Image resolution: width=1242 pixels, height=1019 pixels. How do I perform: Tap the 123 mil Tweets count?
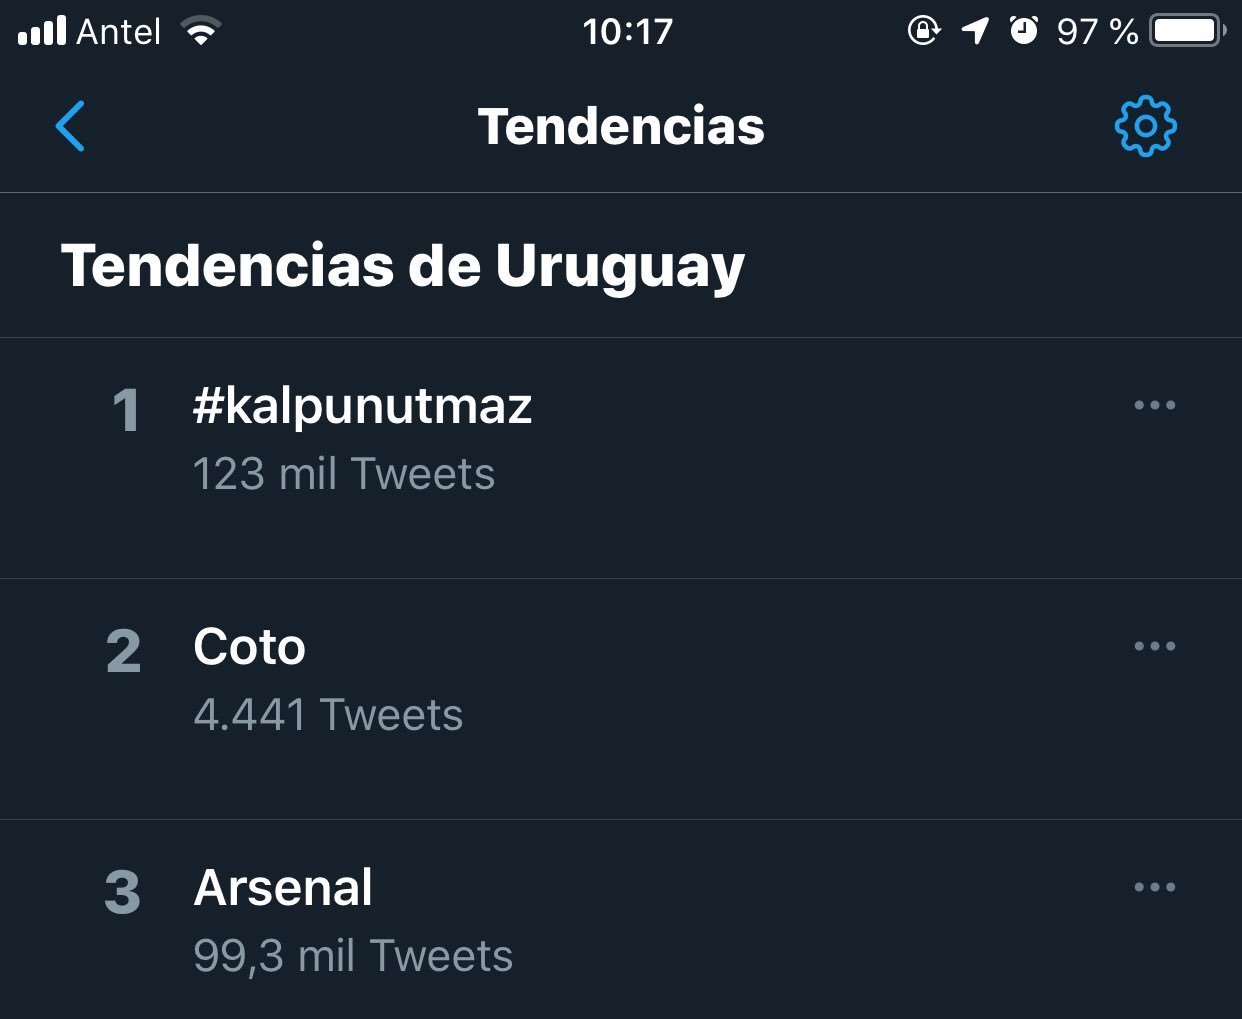click(x=344, y=474)
